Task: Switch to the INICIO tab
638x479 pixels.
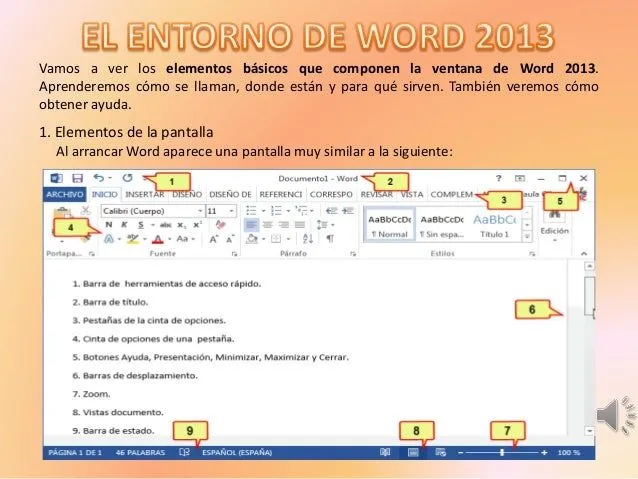Action: 105,195
